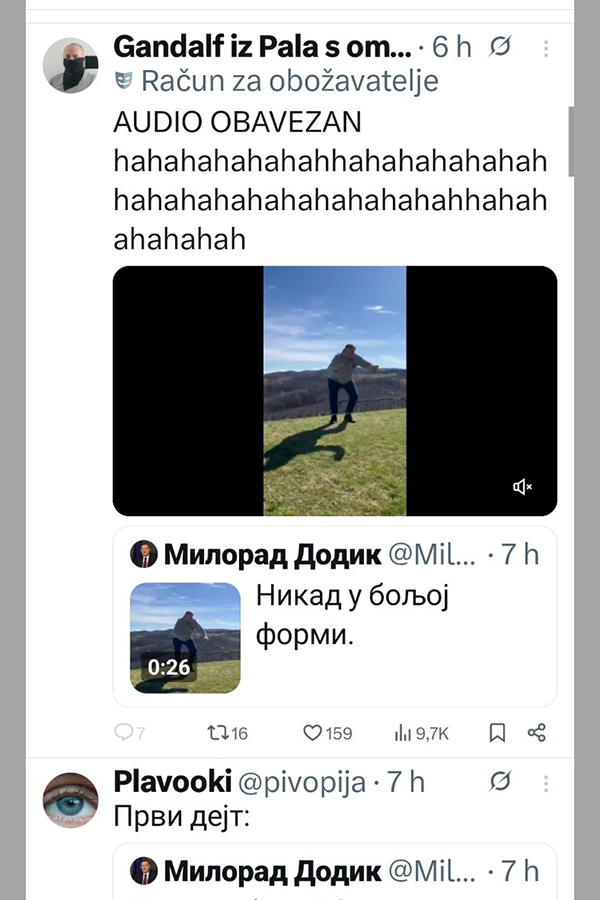Open Plavooki's blue eye avatar
The height and width of the screenshot is (900, 600).
(71, 800)
